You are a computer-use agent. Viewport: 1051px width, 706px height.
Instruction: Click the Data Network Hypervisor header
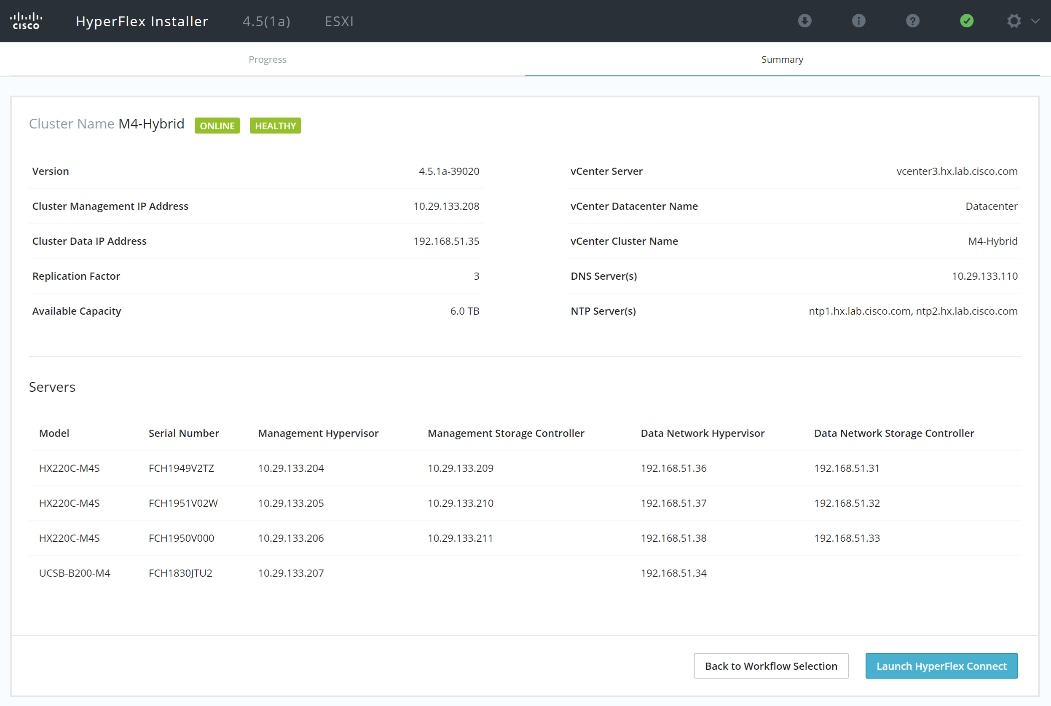point(702,433)
